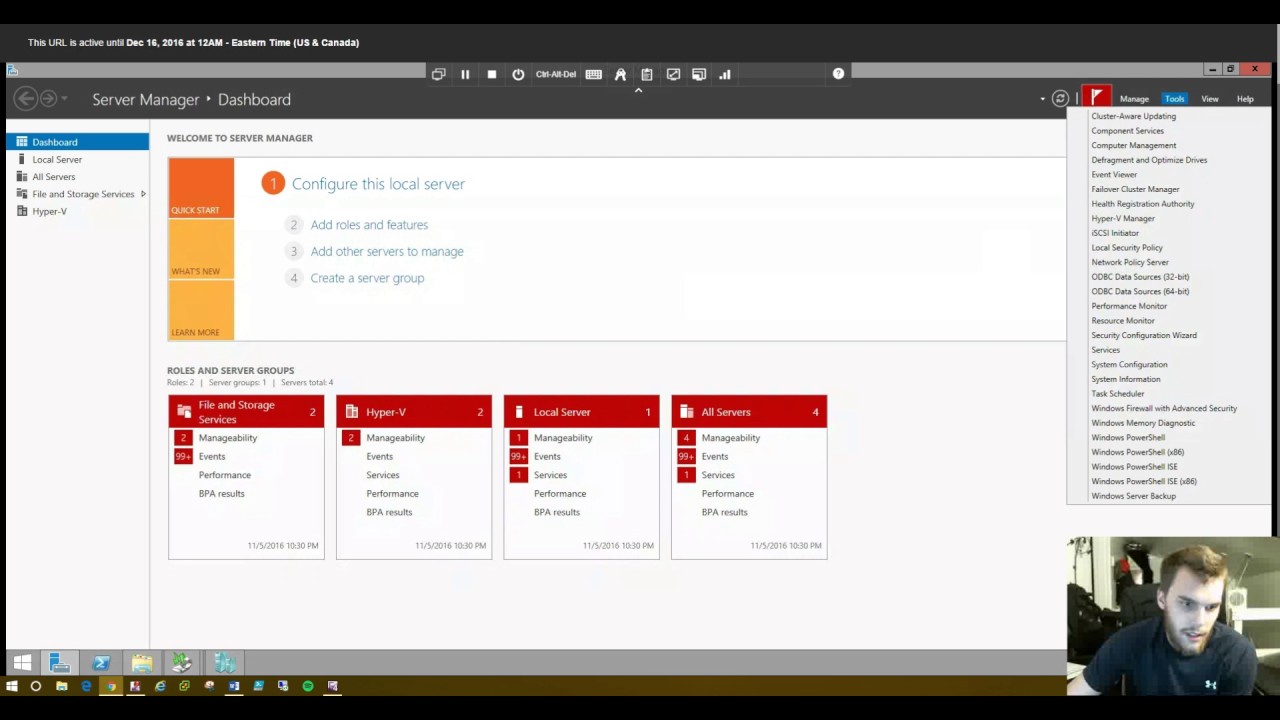1280x720 pixels.
Task: Click Server Manager icon in the remote taskbar
Action: tap(60, 662)
